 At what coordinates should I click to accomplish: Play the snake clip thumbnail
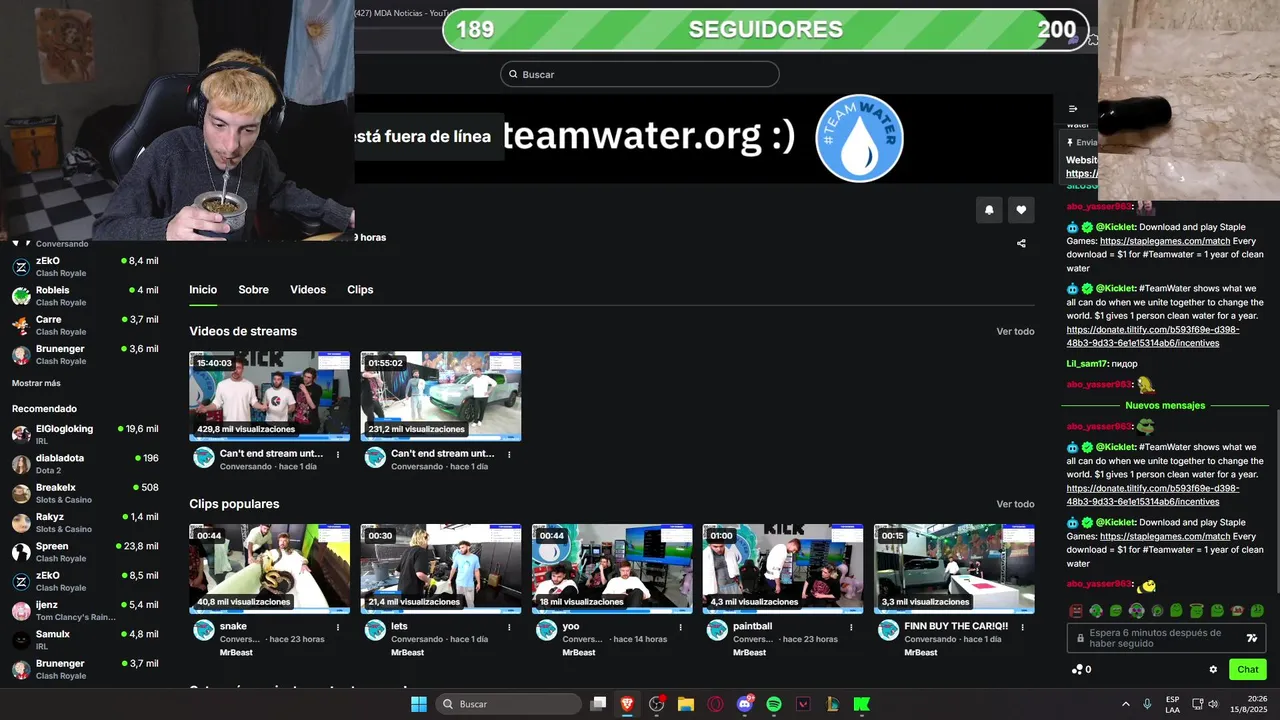[x=270, y=569]
